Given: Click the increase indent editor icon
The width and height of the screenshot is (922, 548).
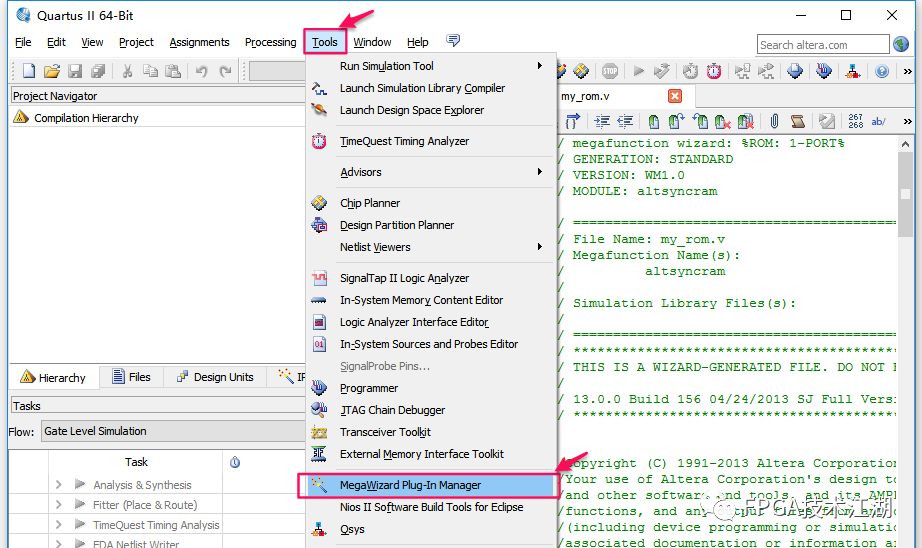Looking at the screenshot, I should (x=602, y=121).
